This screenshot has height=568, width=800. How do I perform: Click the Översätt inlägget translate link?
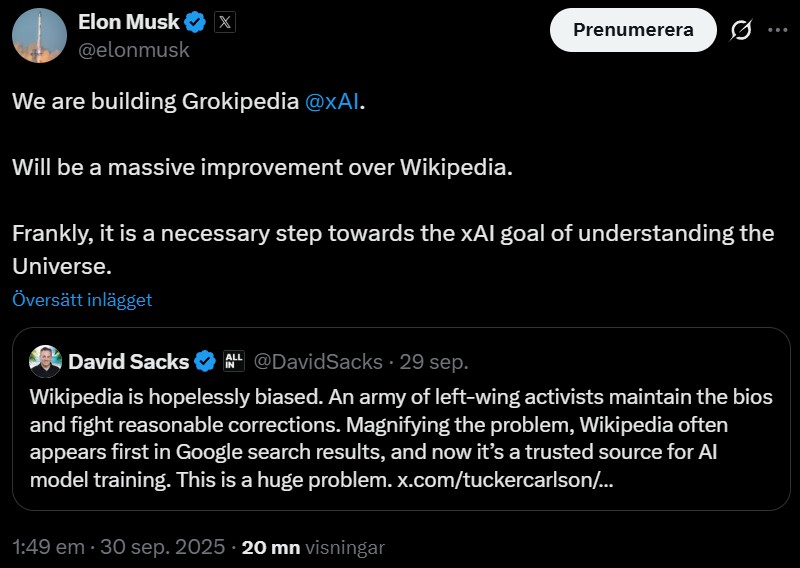[x=82, y=299]
